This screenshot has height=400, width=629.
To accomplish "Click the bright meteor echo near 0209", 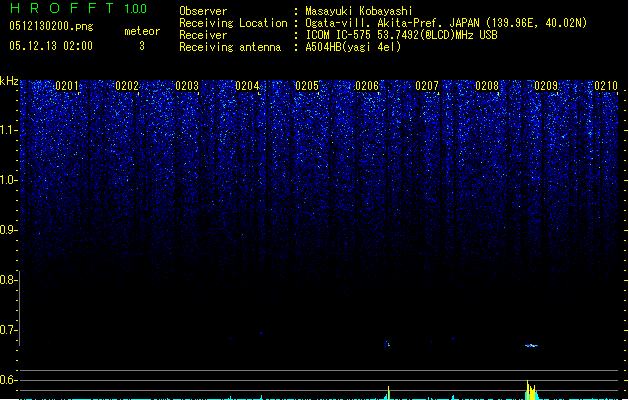I will (532, 345).
